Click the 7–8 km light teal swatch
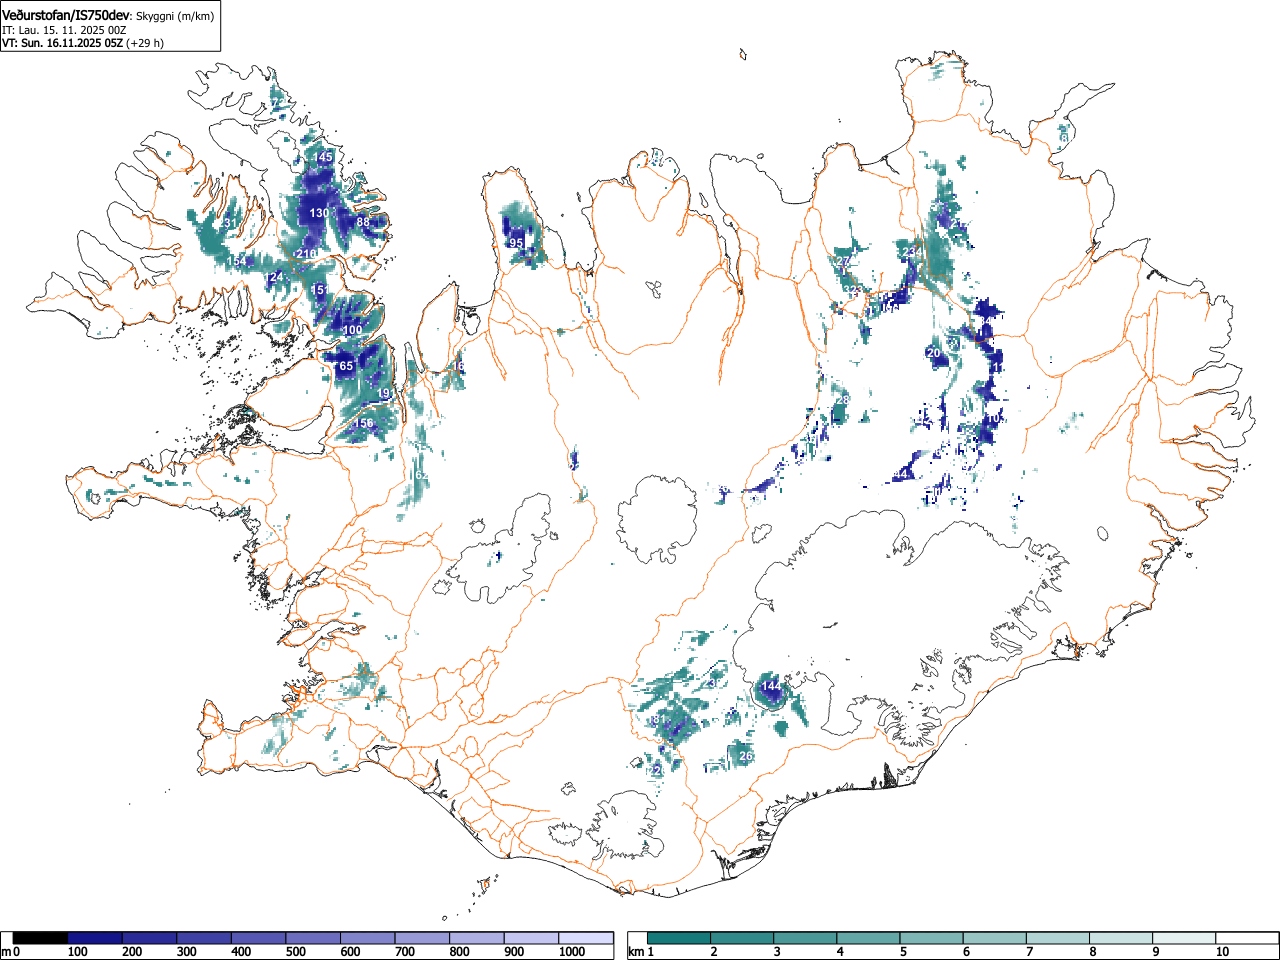Image resolution: width=1280 pixels, height=960 pixels. click(x=1060, y=938)
